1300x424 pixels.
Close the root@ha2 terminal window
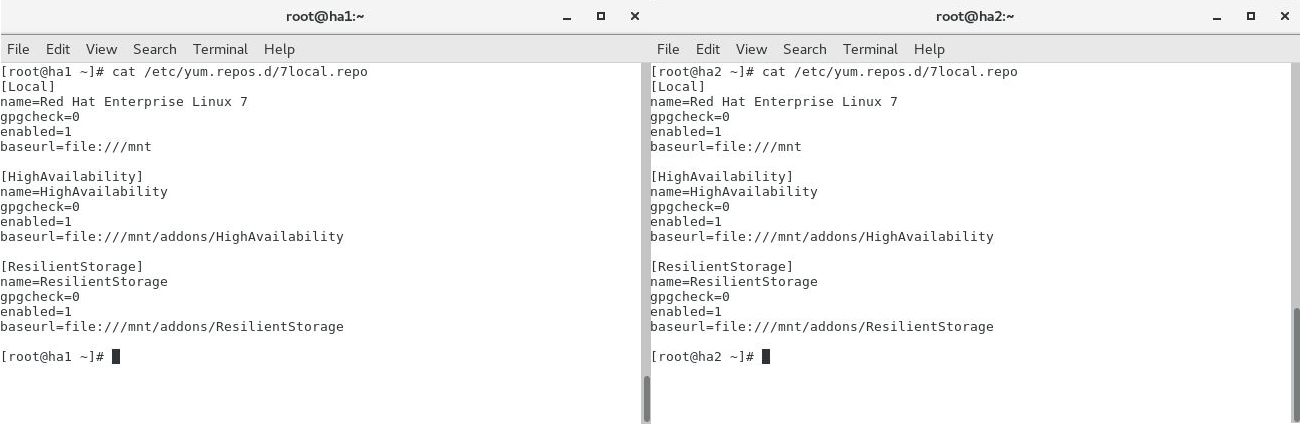coord(1284,16)
